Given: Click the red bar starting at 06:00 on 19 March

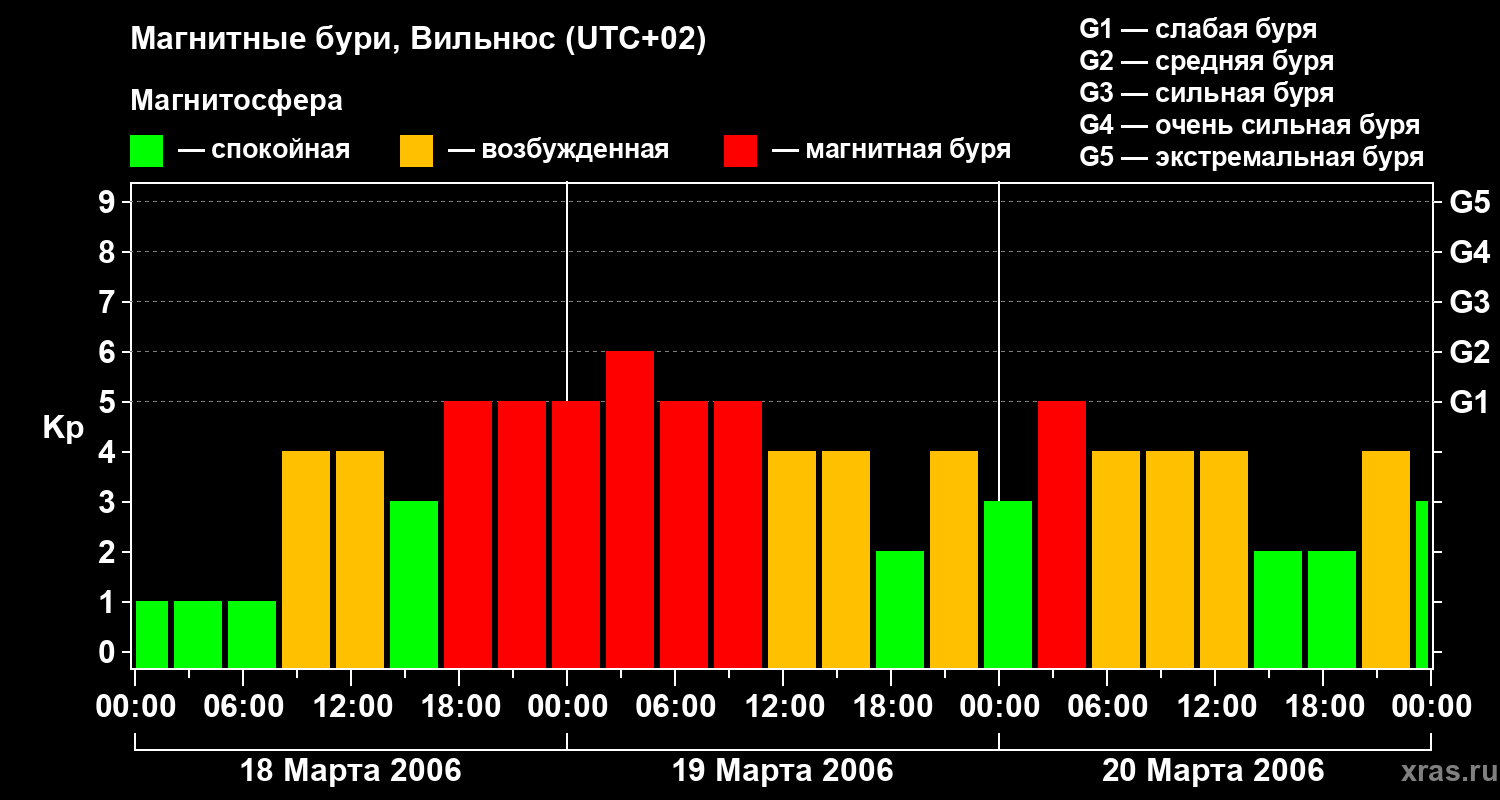Looking at the screenshot, I should pos(684,535).
